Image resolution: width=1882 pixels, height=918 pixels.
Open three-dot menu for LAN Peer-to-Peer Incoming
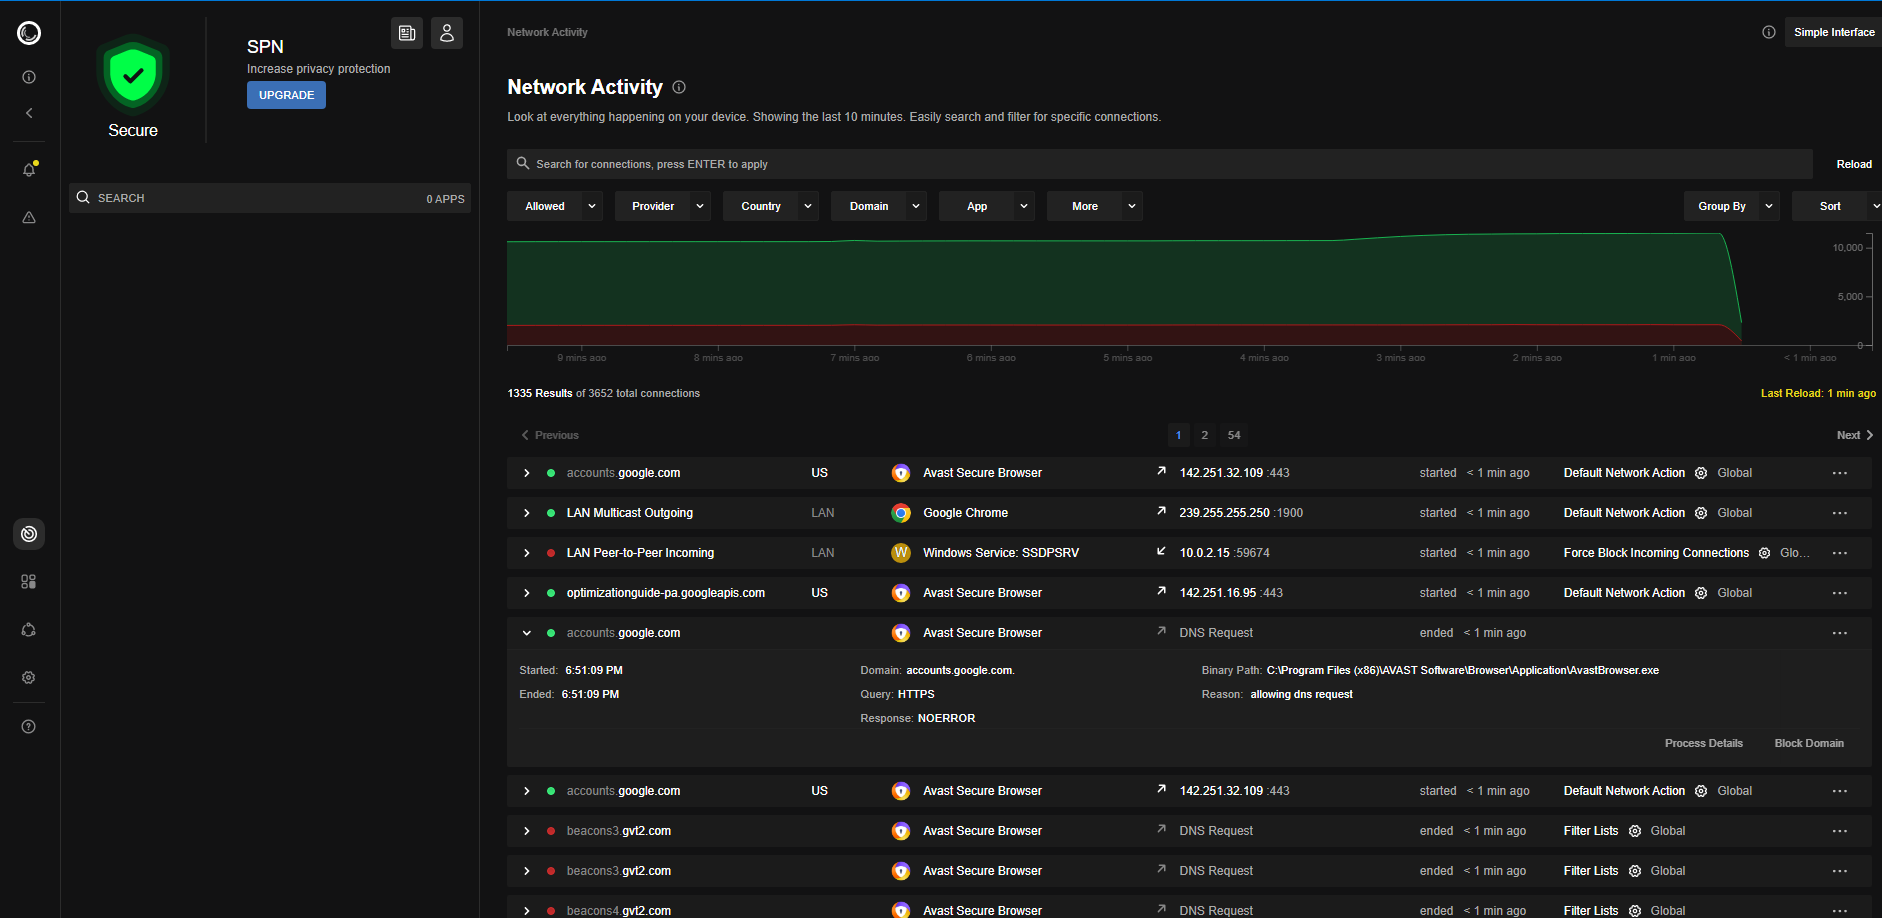click(x=1840, y=553)
